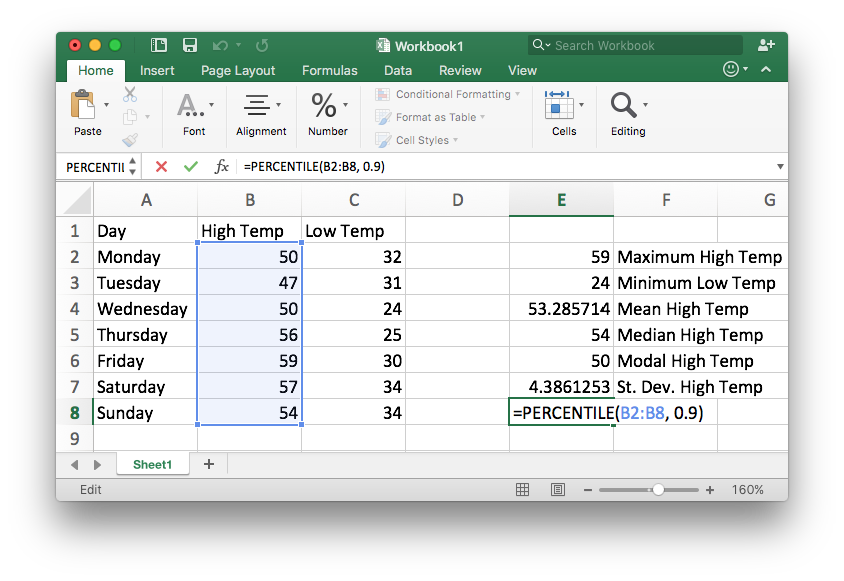The width and height of the screenshot is (844, 581).
Task: Click the zoom slider handle
Action: (658, 490)
